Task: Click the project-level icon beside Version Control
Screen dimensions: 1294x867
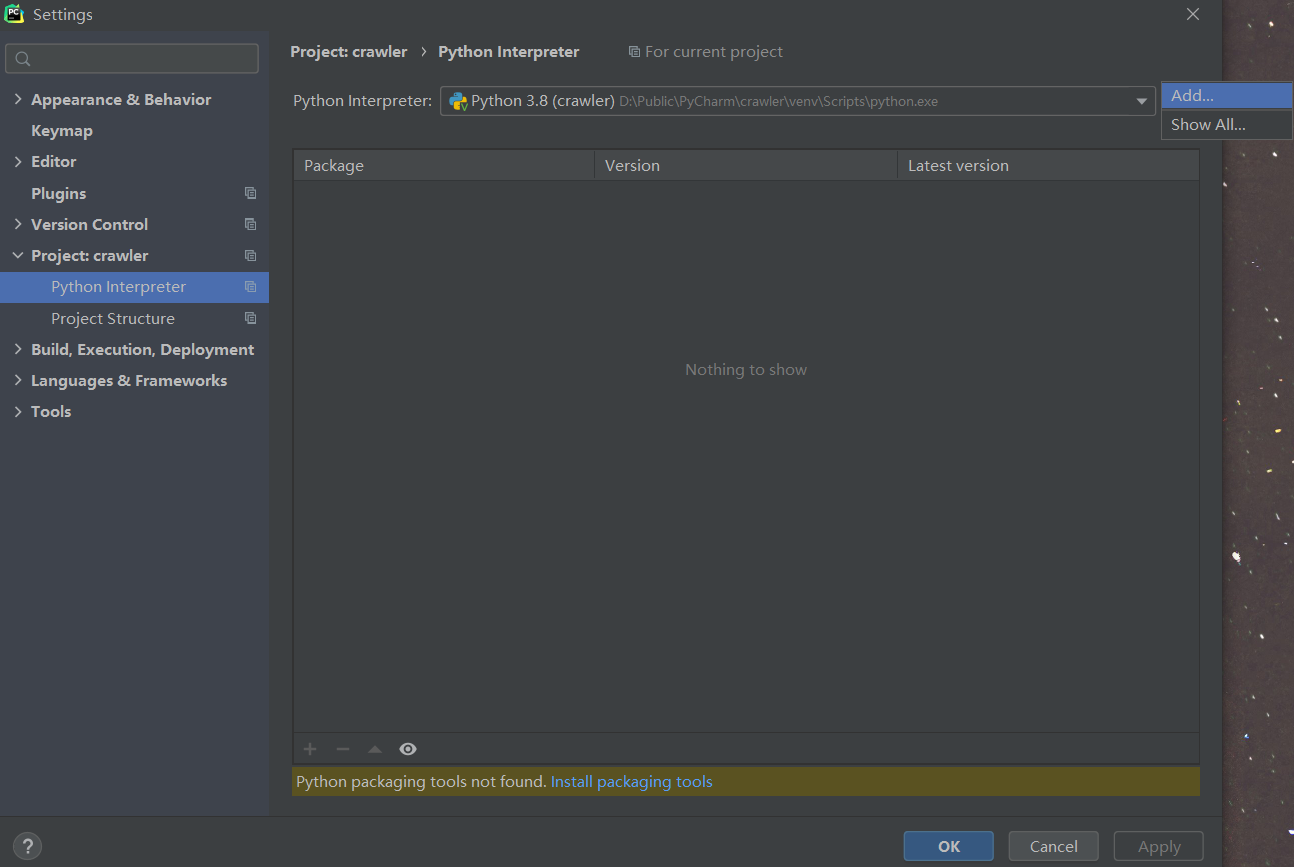Action: [x=250, y=224]
